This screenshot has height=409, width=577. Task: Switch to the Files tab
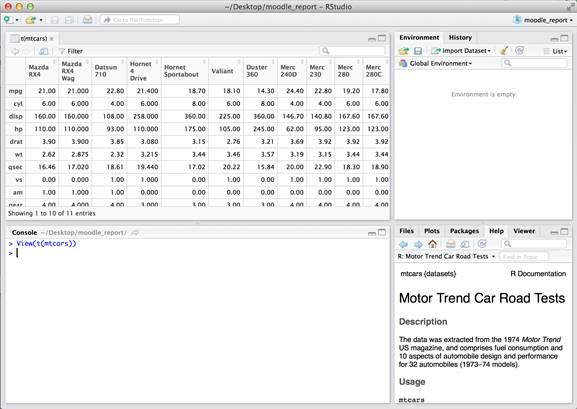(x=407, y=231)
